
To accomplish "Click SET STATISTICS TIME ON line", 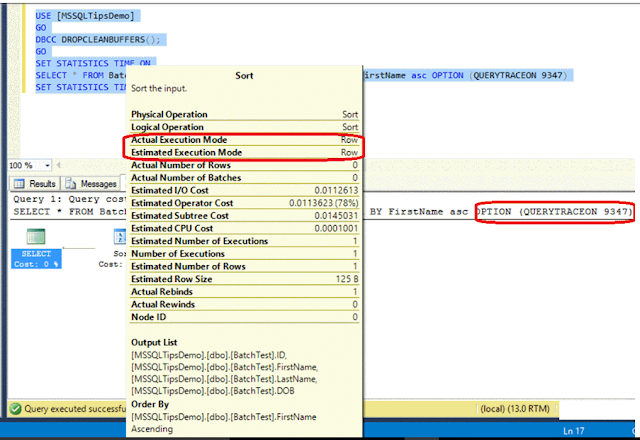I will tap(93, 63).
